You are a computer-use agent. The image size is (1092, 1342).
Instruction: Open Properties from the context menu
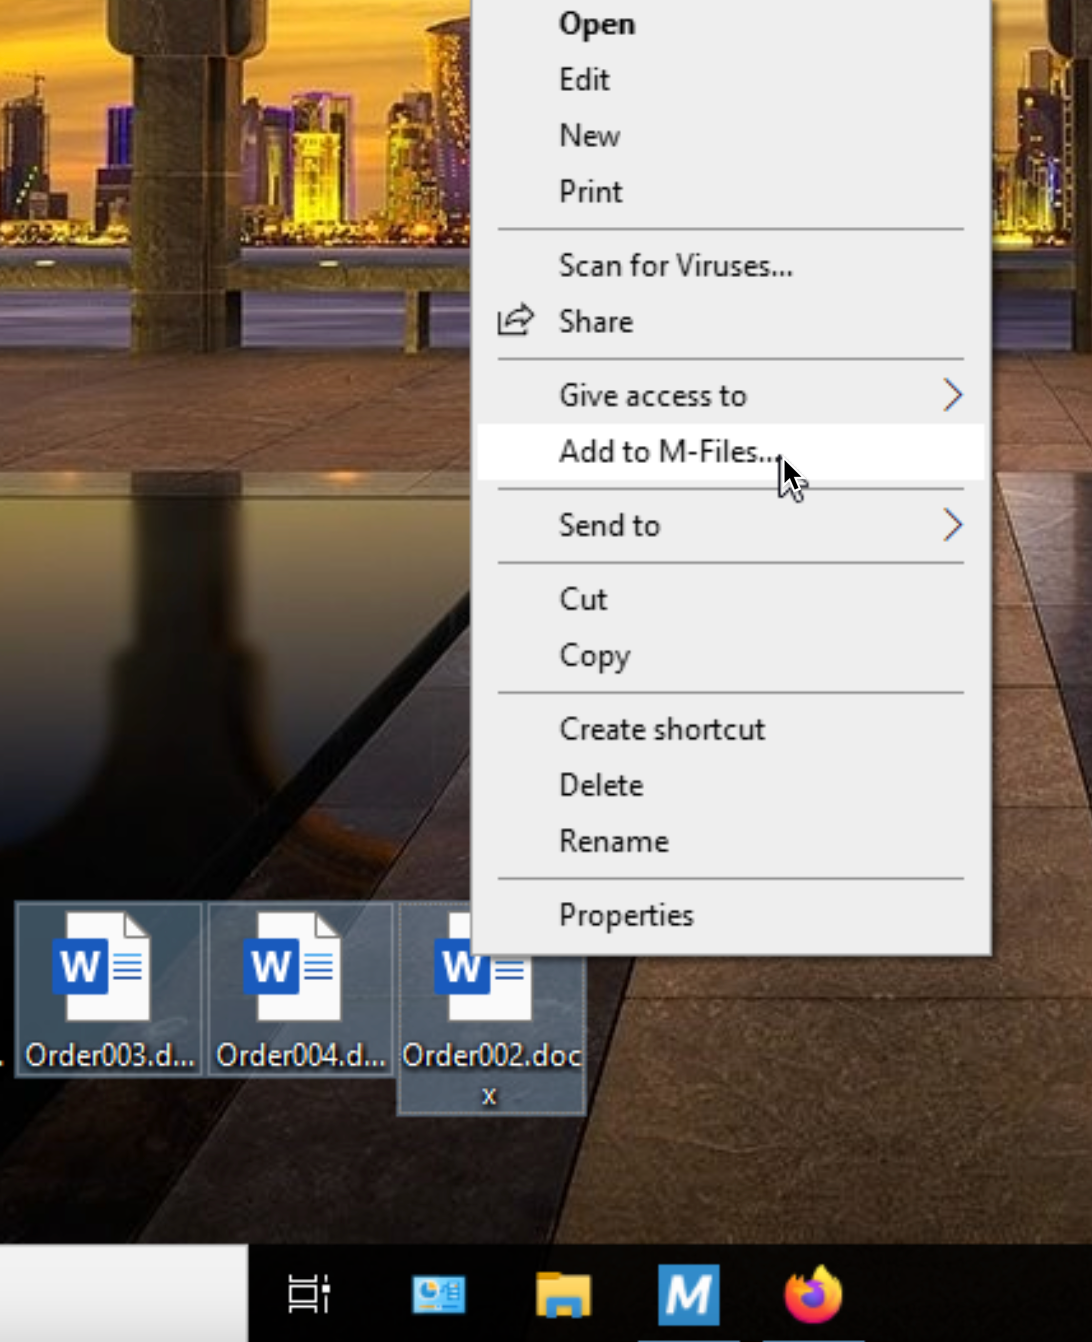pos(731,916)
